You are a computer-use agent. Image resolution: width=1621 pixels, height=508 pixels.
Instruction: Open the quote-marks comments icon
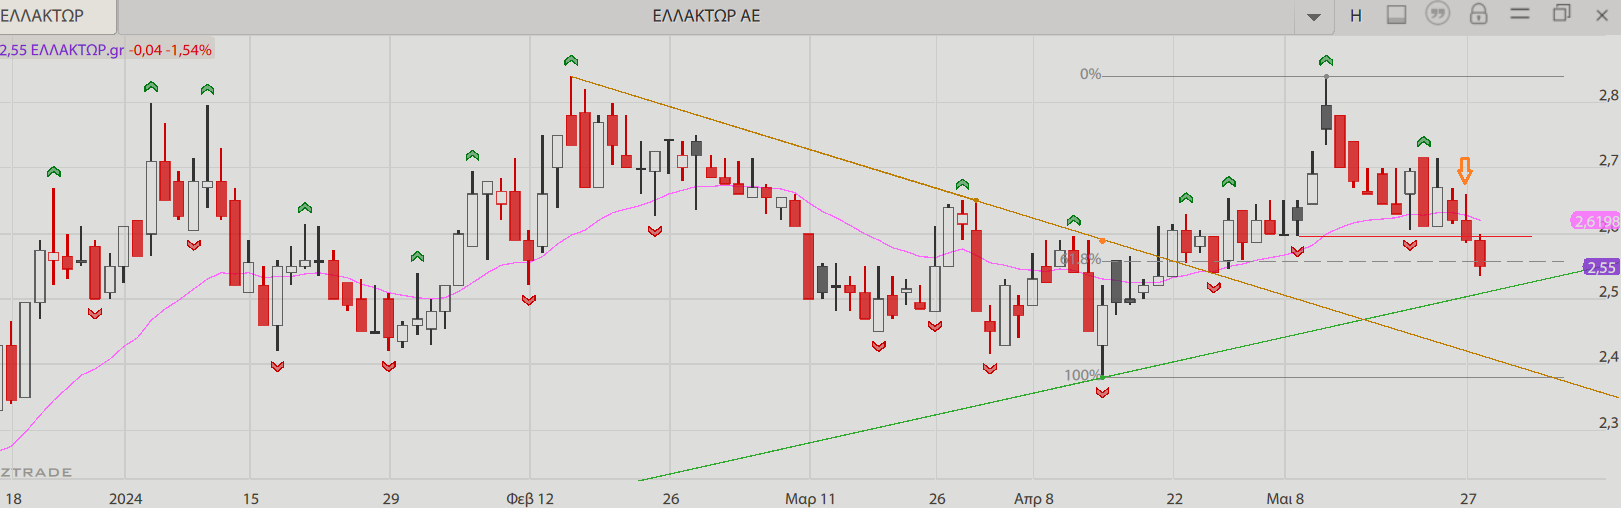[x=1438, y=14]
